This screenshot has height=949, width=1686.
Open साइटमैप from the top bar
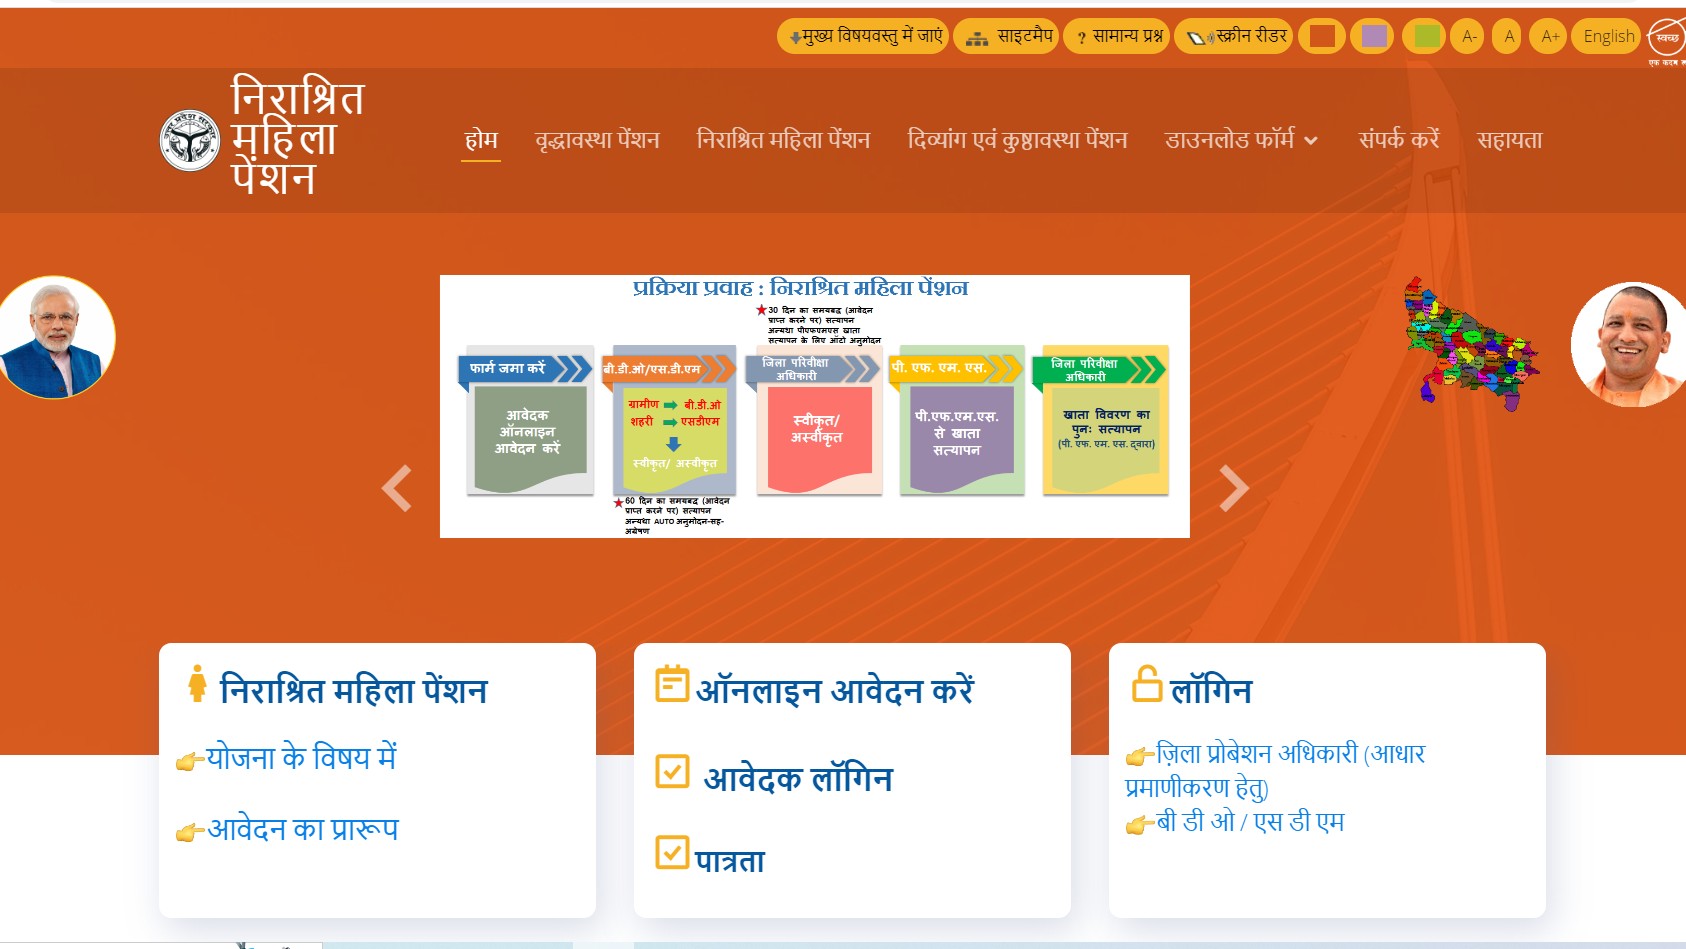pos(1006,36)
